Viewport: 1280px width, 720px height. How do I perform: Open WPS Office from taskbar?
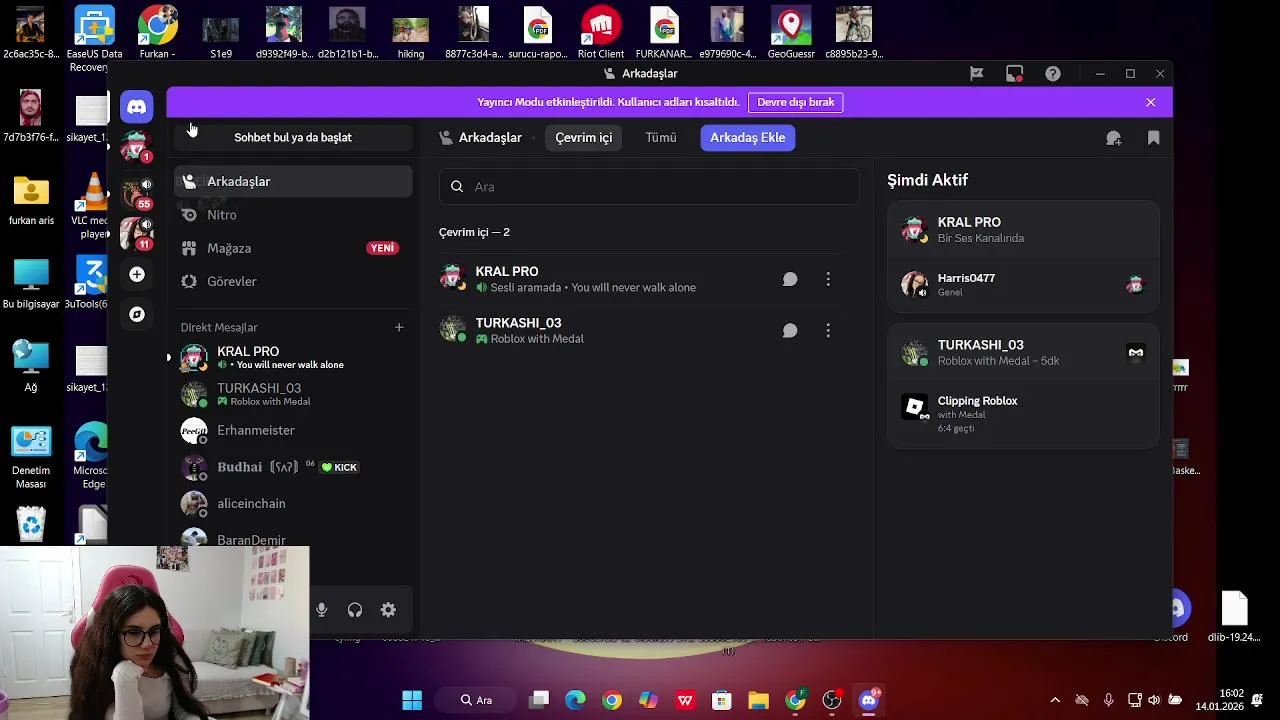pos(685,700)
